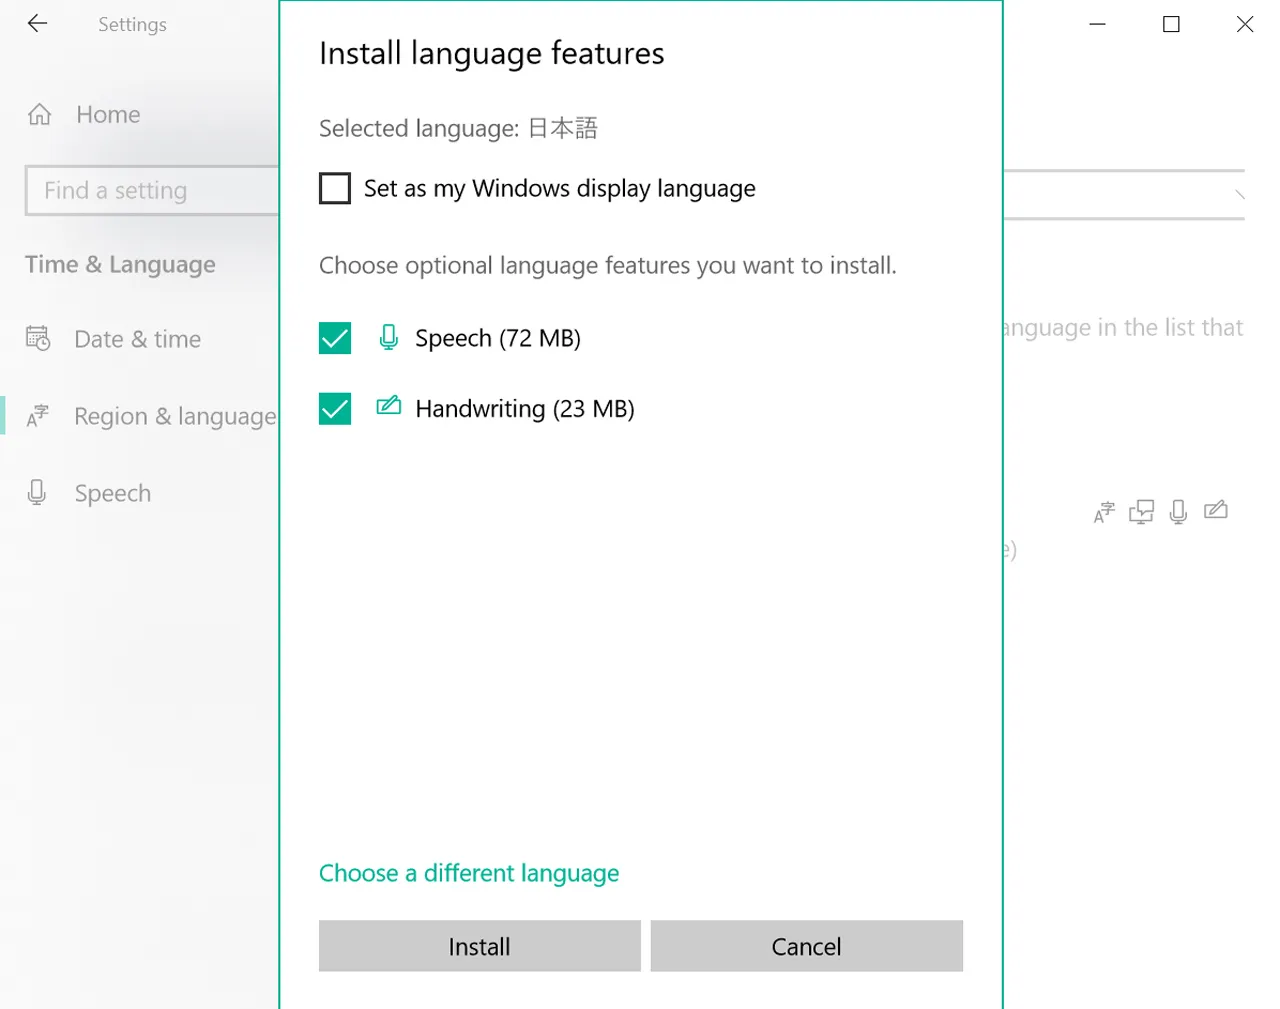Click the handwriting capability icon on the far right

click(1216, 511)
